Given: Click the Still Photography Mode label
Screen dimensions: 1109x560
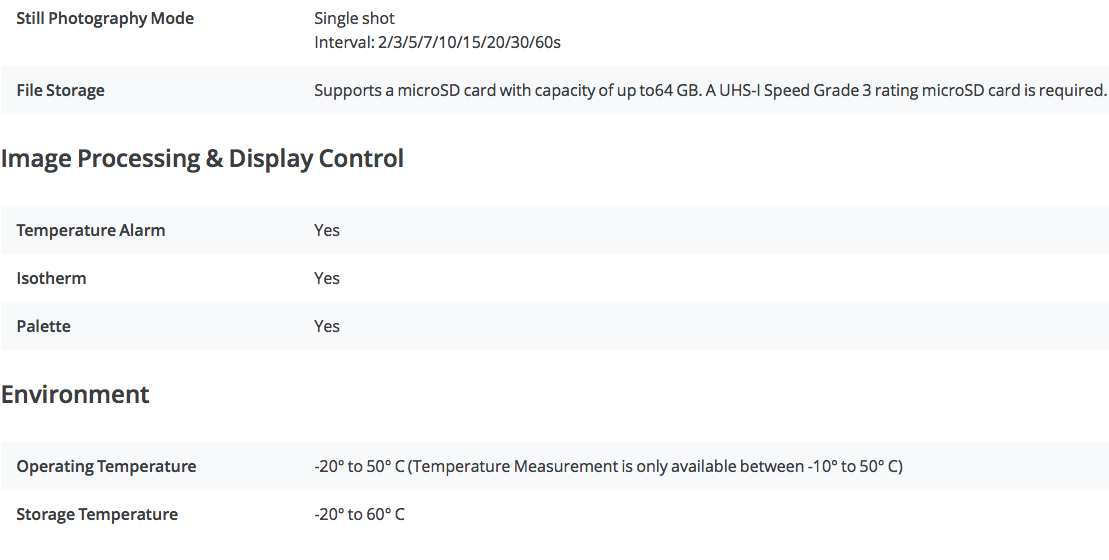Looking at the screenshot, I should (x=105, y=18).
